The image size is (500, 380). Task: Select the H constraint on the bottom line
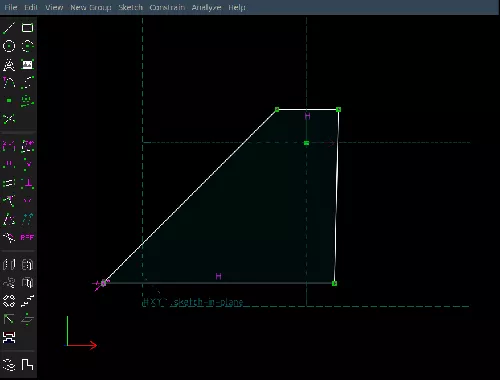coord(218,276)
